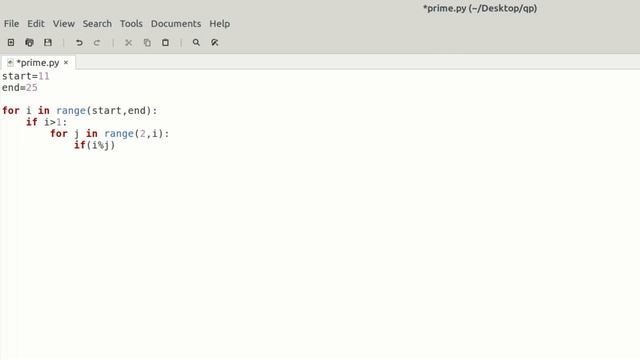Open the Edit menu
This screenshot has width=640, height=360.
pos(36,24)
